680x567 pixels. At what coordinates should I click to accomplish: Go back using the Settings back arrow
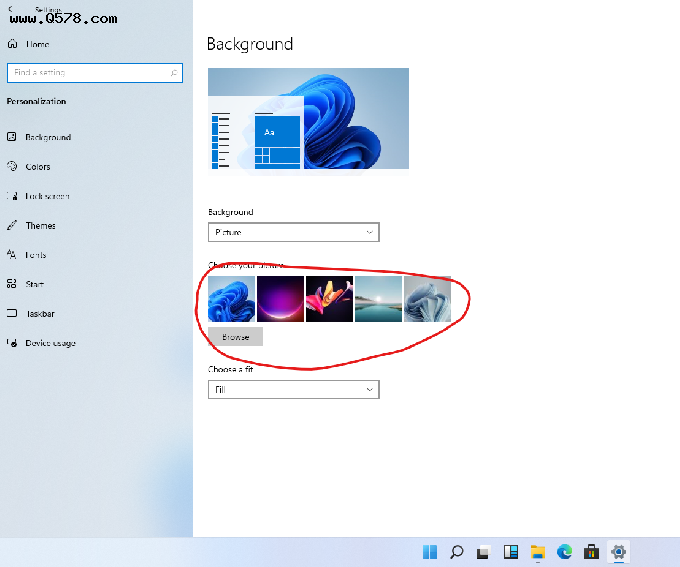(11, 9)
